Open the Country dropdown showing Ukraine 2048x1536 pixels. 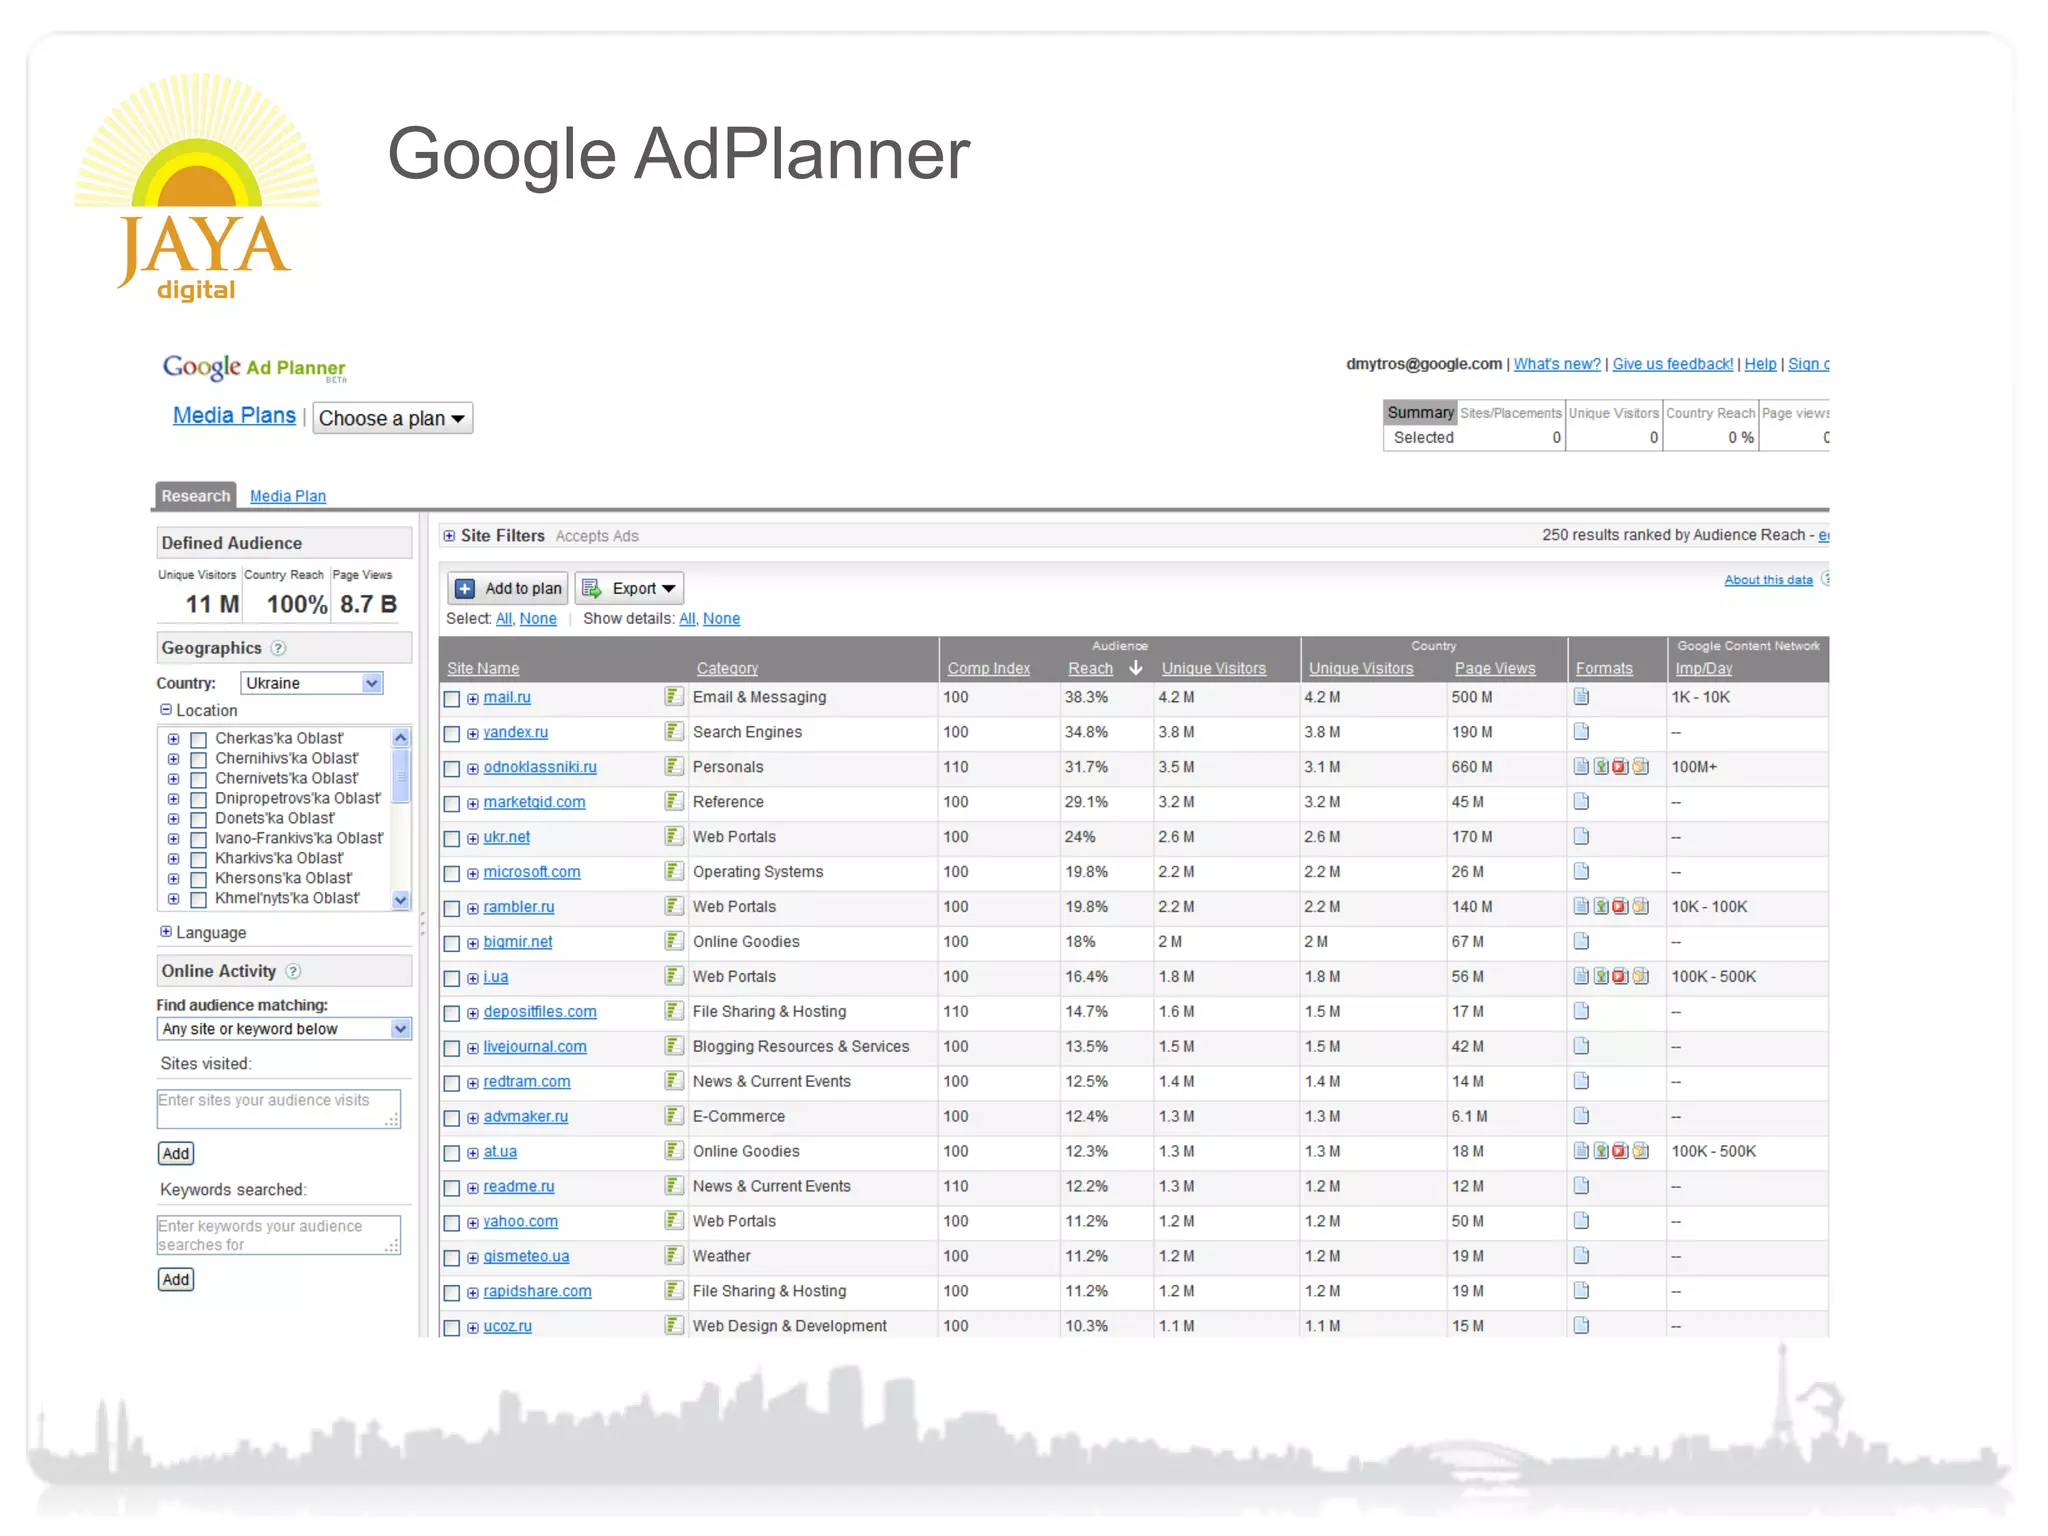(x=312, y=683)
